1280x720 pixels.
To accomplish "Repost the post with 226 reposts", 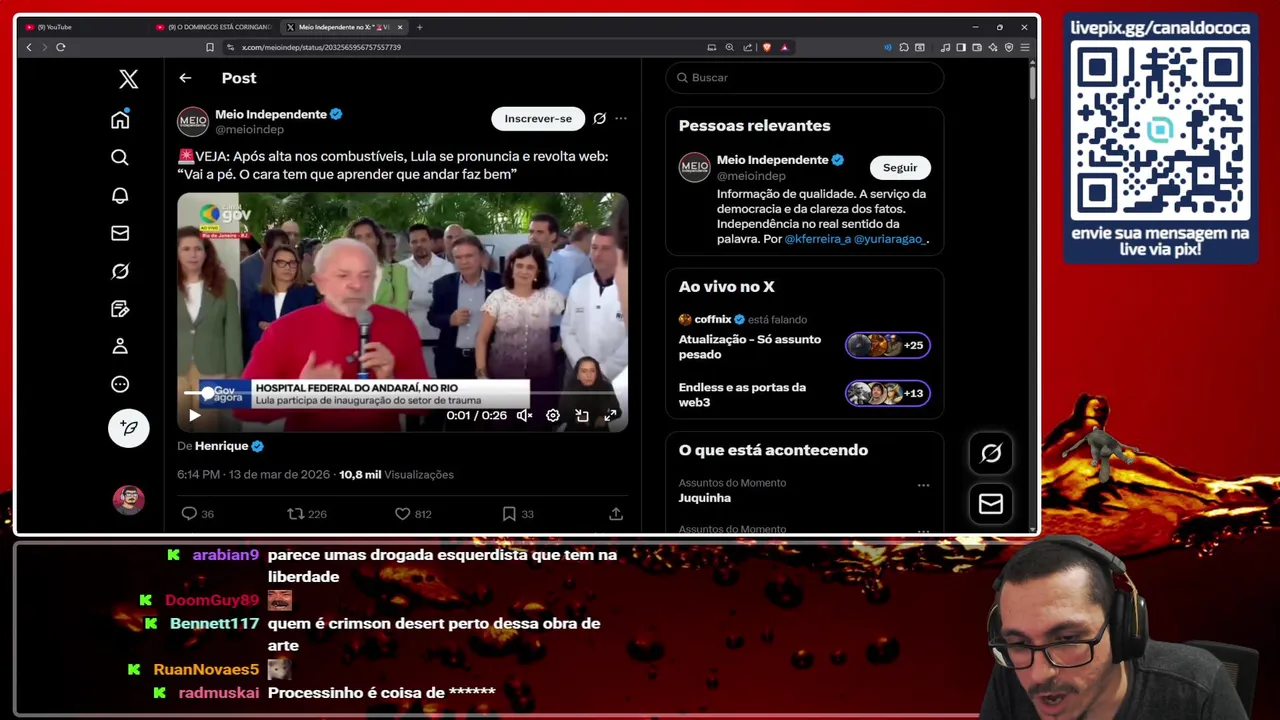I will [307, 514].
